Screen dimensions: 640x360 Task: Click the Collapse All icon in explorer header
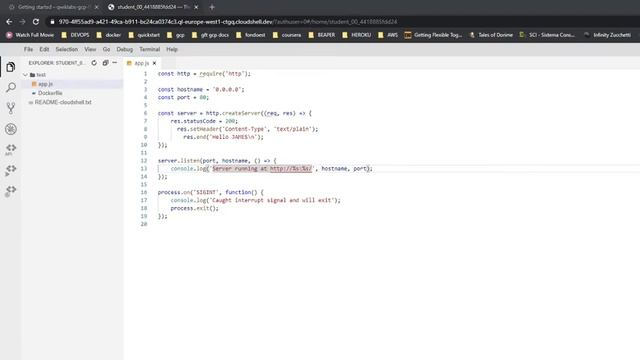click(x=105, y=63)
